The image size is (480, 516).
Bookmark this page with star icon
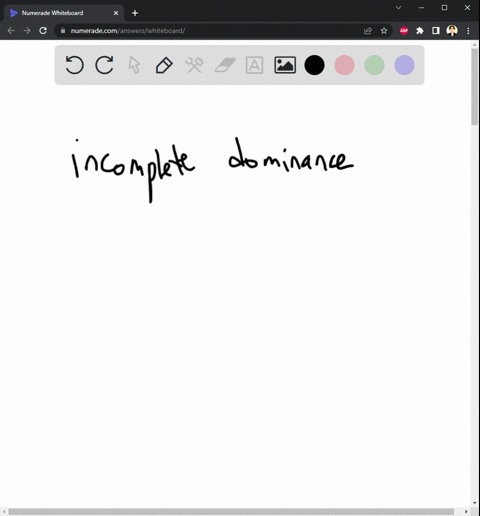pos(384,31)
